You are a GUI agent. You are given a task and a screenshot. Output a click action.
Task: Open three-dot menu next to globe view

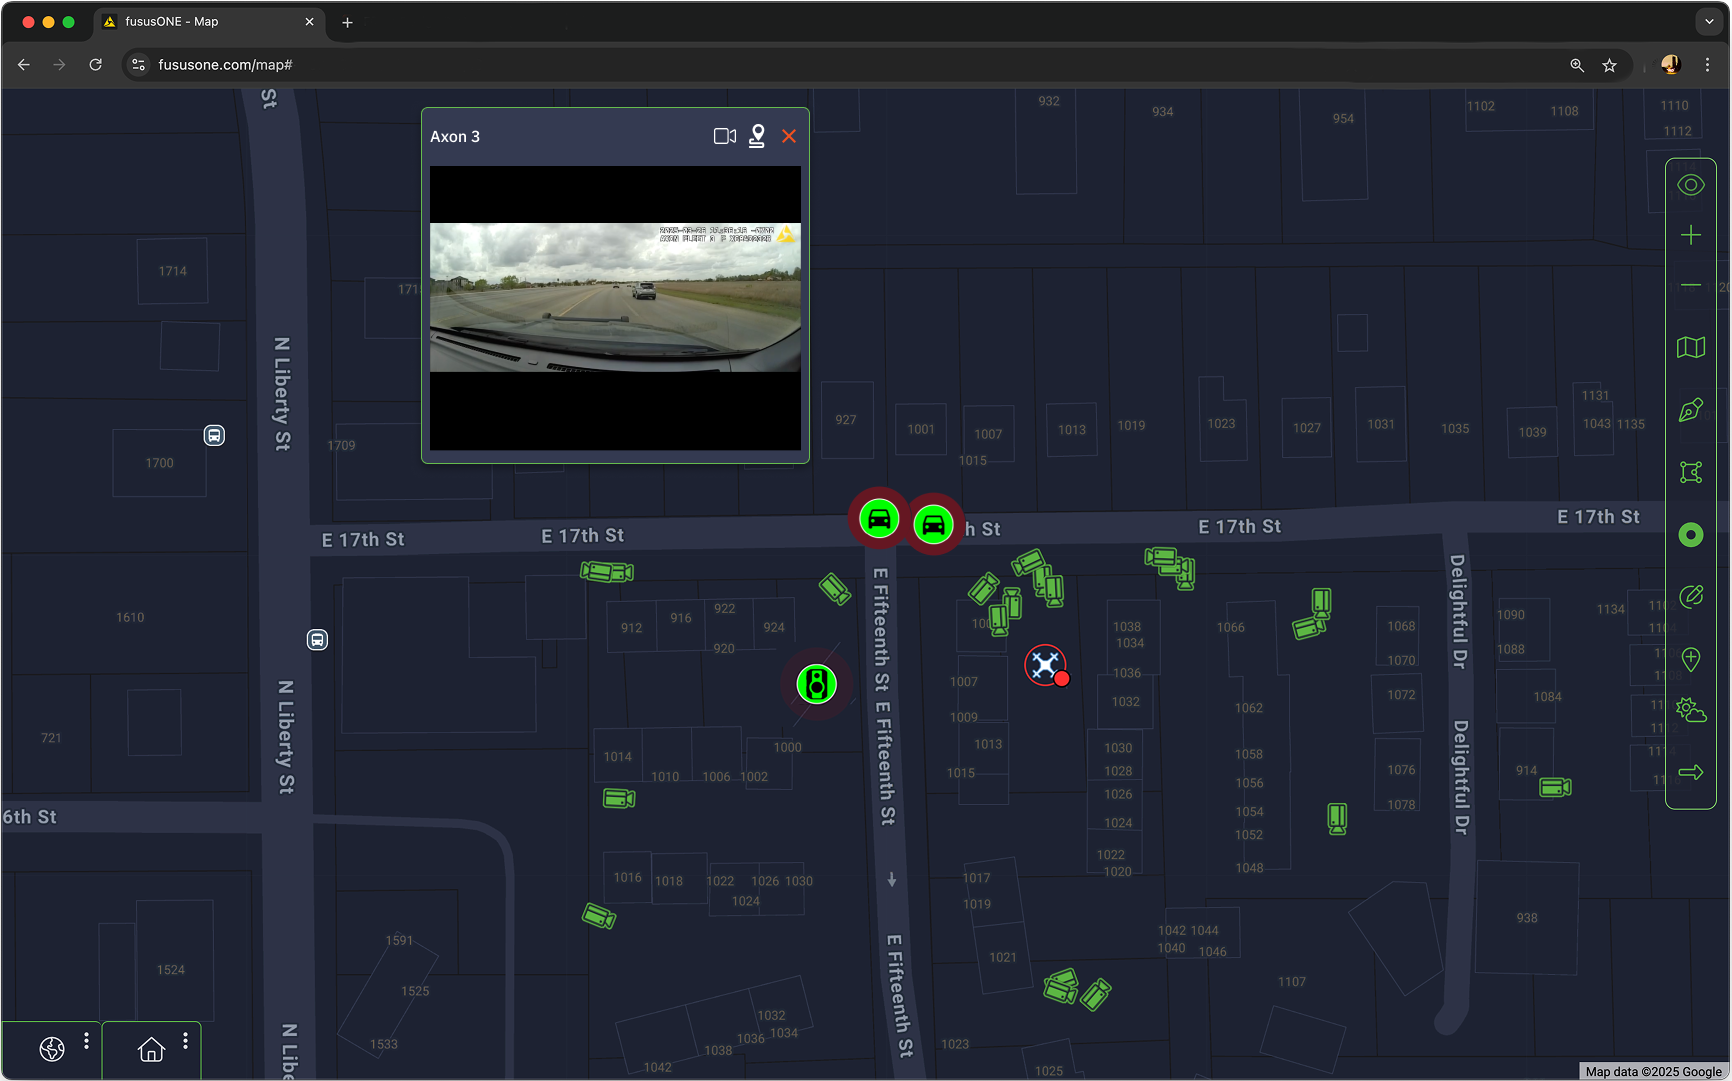(x=87, y=1040)
